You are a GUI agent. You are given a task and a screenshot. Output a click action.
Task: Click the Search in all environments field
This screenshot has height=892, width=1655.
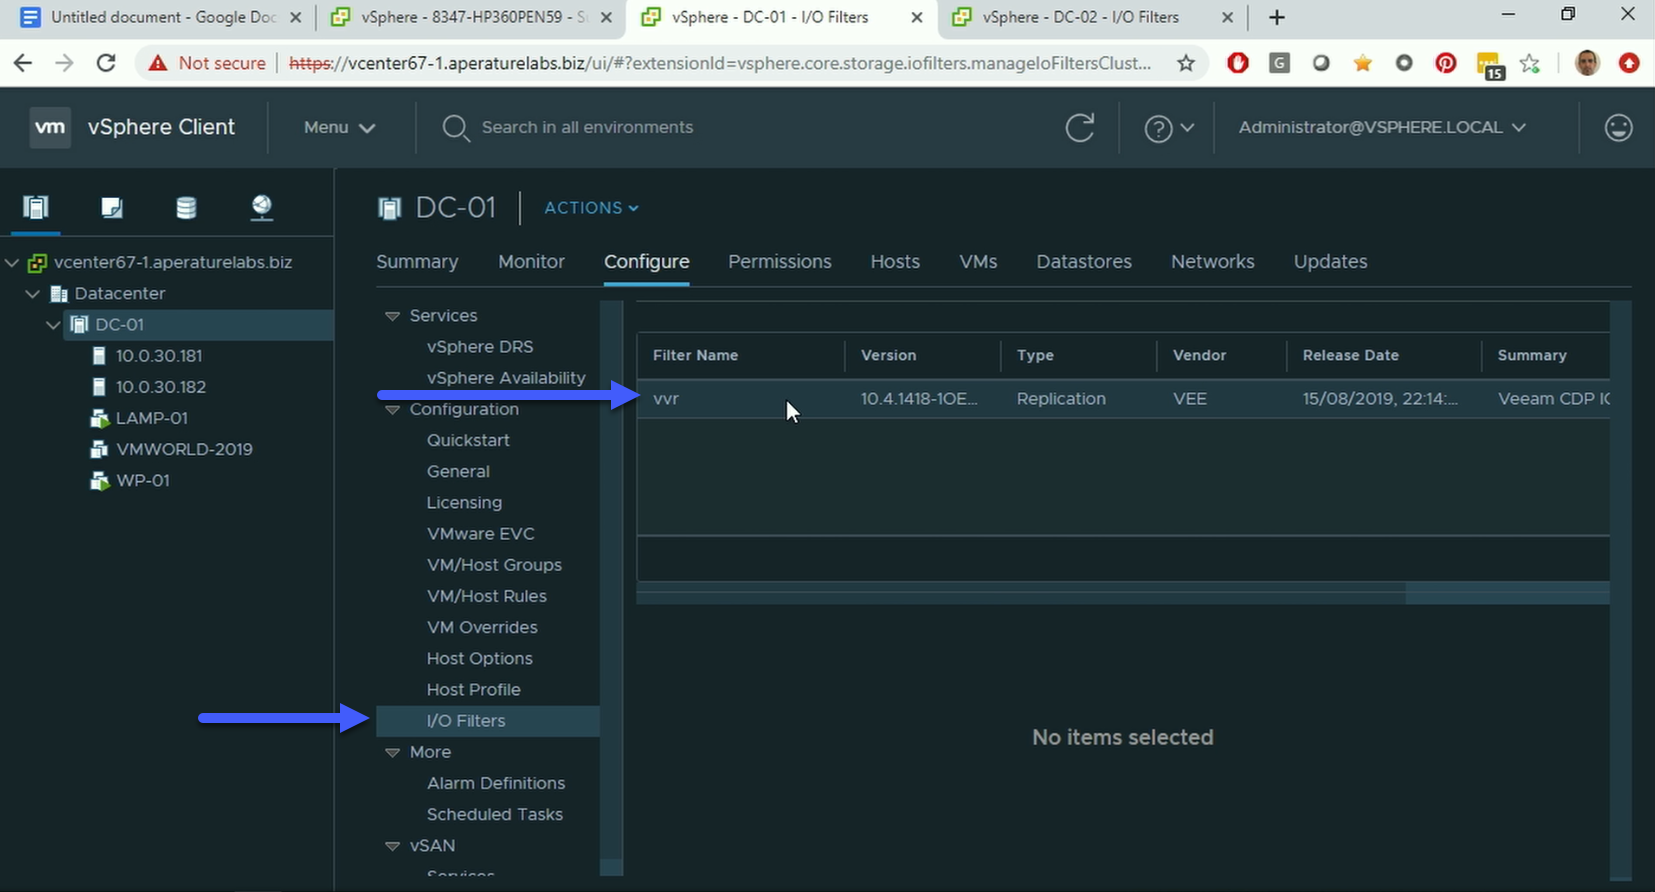(x=587, y=127)
